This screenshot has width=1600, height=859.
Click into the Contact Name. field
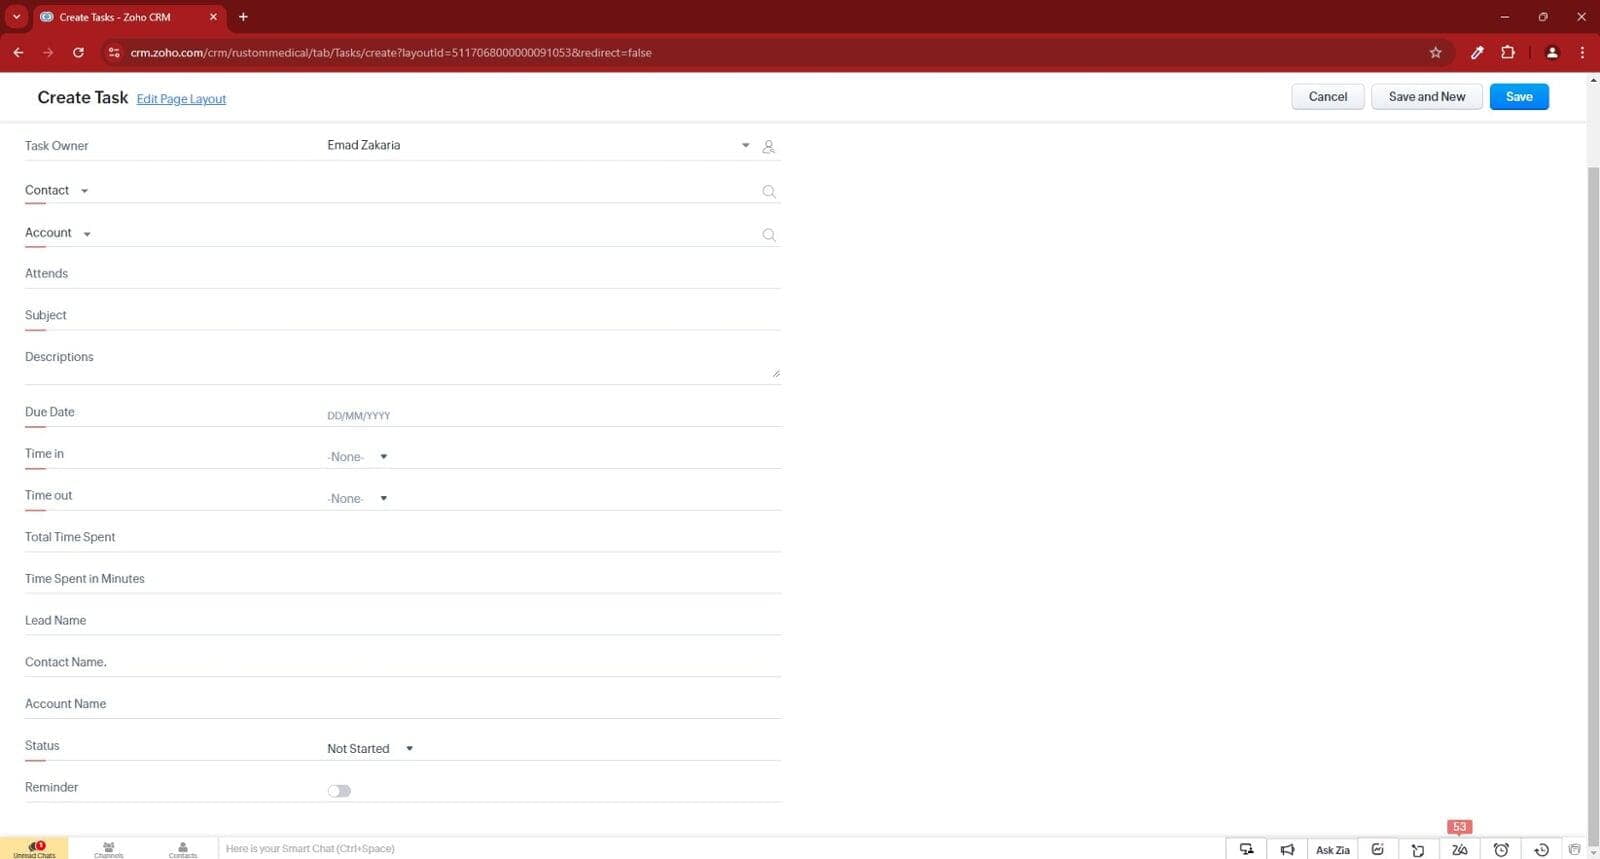tap(553, 663)
